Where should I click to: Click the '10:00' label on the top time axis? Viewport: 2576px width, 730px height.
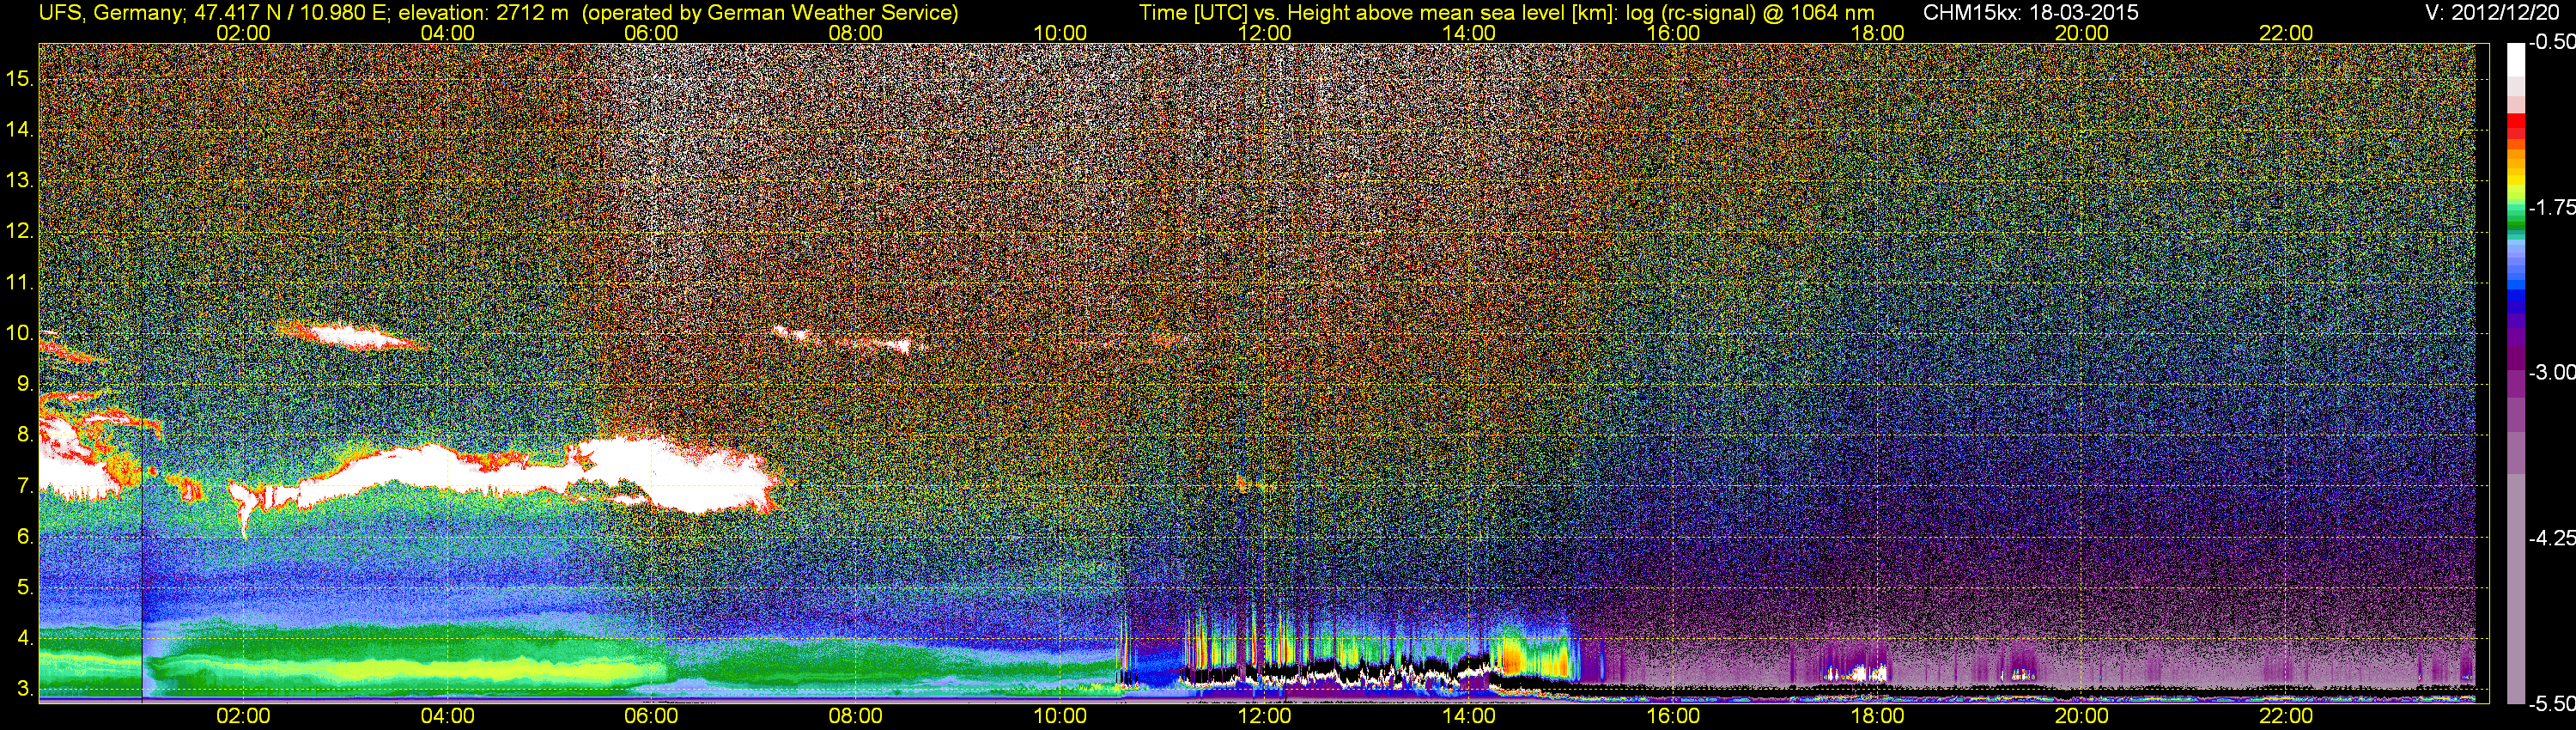point(1060,33)
